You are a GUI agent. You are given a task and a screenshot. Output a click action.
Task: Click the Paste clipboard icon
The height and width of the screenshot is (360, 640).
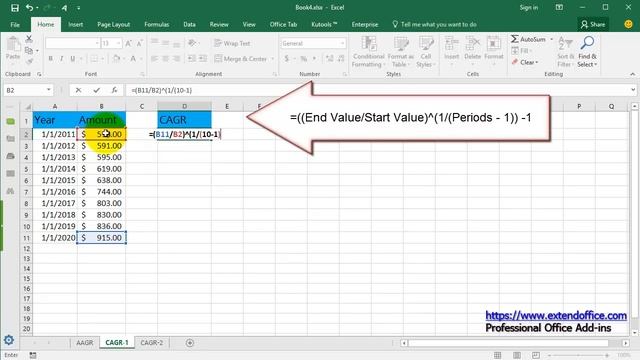point(13,44)
